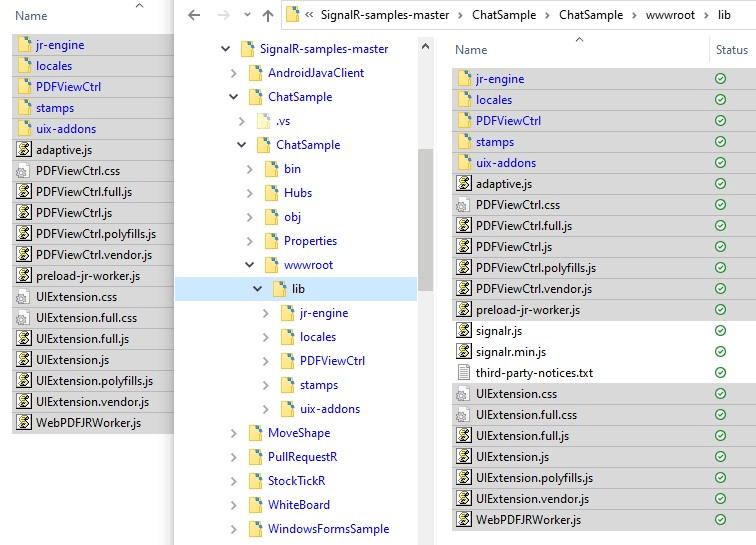
Task: Select the signalr.js file icon
Action: [464, 330]
